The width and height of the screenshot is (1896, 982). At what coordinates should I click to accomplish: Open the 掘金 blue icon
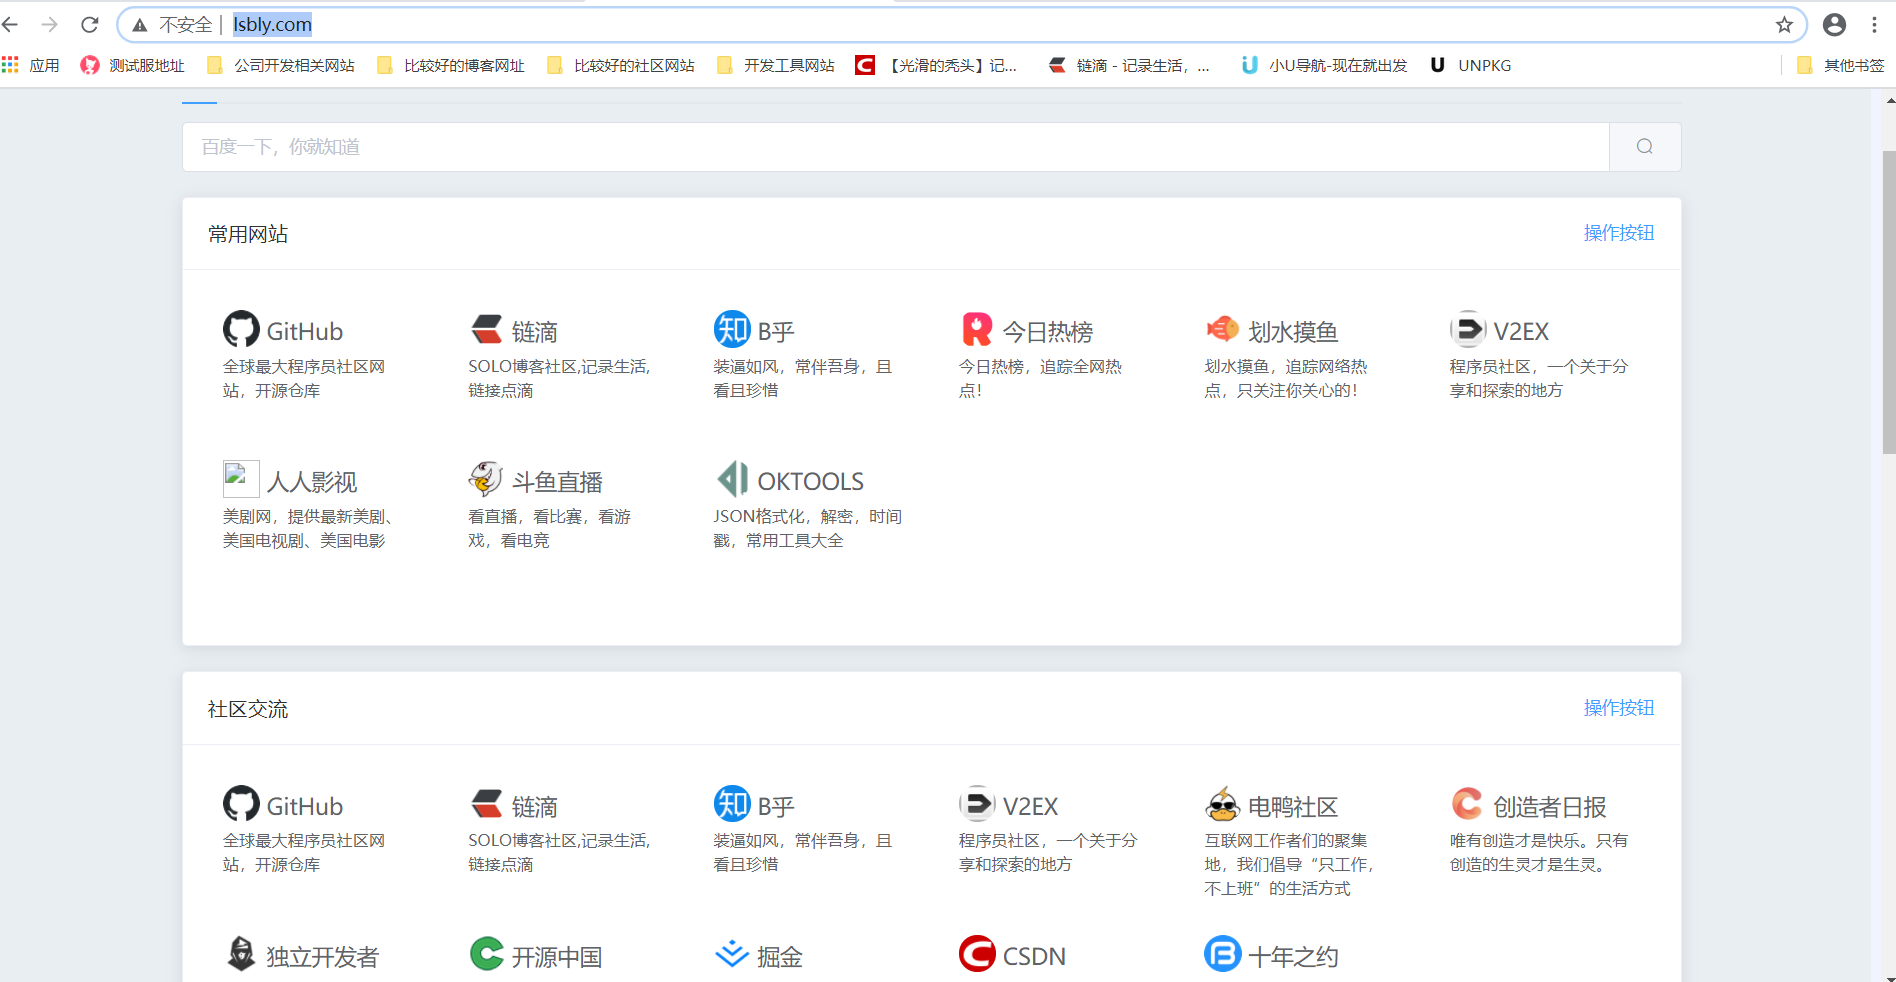point(732,954)
